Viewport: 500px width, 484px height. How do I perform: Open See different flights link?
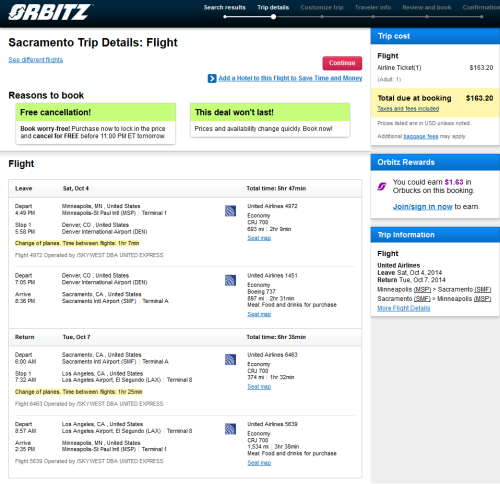[36, 60]
